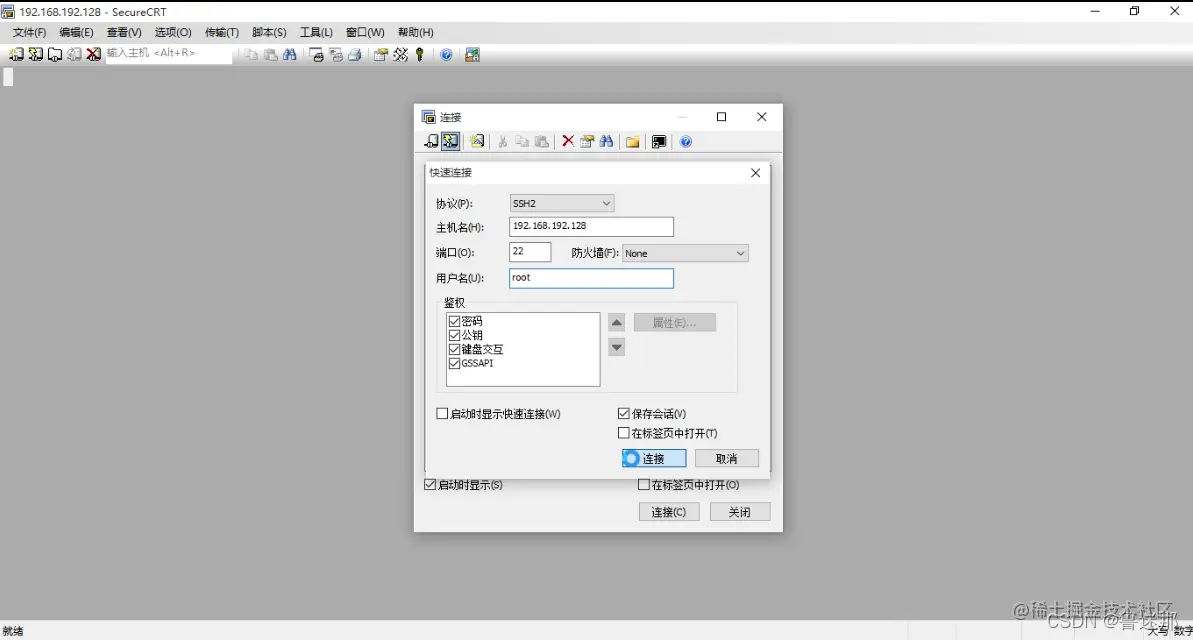Click blue Help icon in 连接 dialog
The height and width of the screenshot is (640, 1193).
point(686,142)
